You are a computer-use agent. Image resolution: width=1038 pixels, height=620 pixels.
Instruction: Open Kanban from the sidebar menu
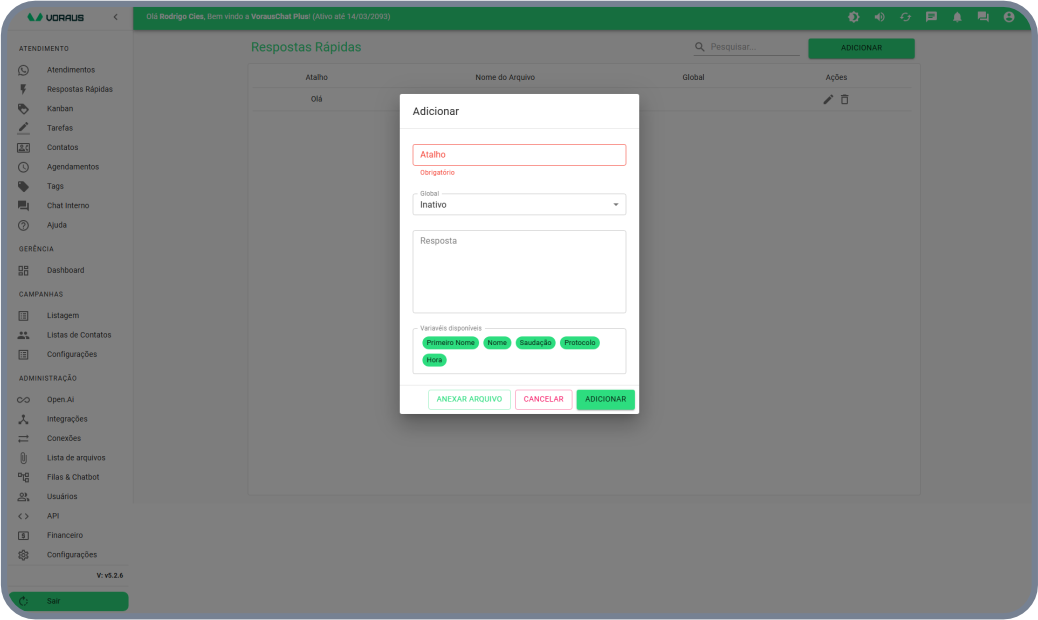point(60,108)
